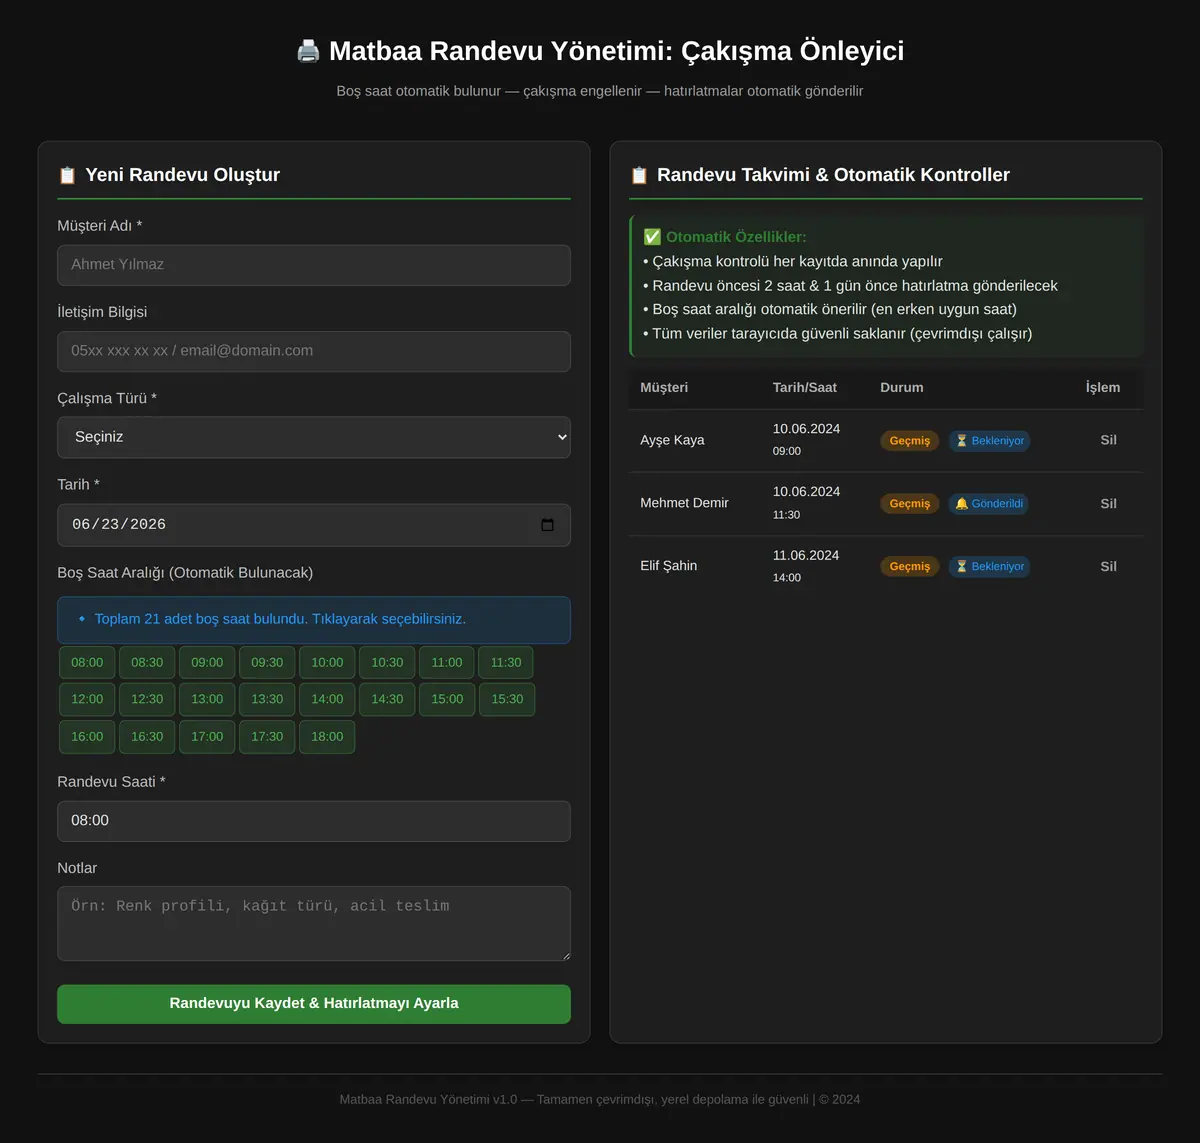Choose the 15:30 slot chip

pyautogui.click(x=507, y=699)
